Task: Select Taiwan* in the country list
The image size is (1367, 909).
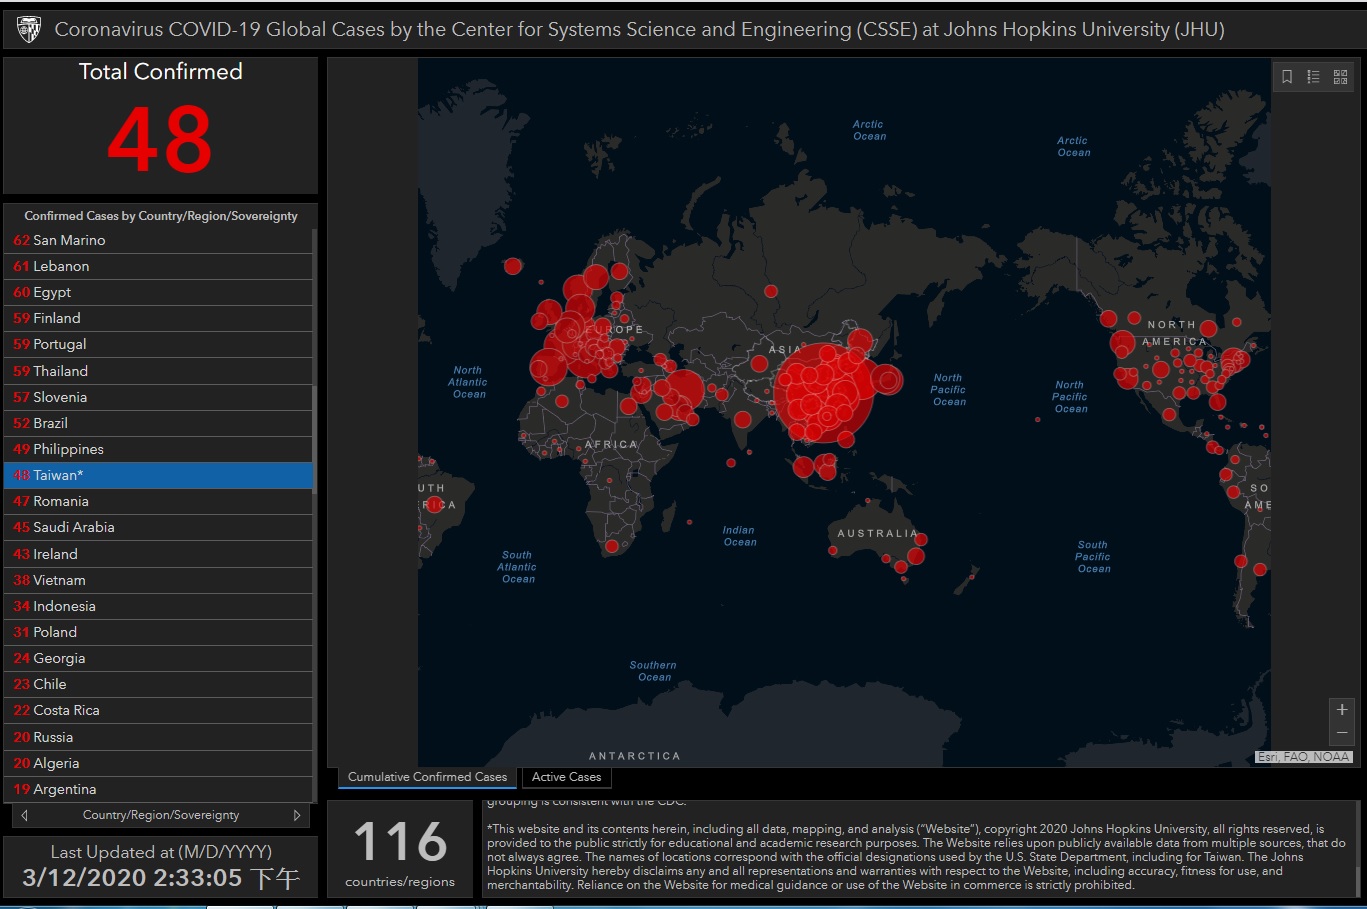Action: (158, 475)
